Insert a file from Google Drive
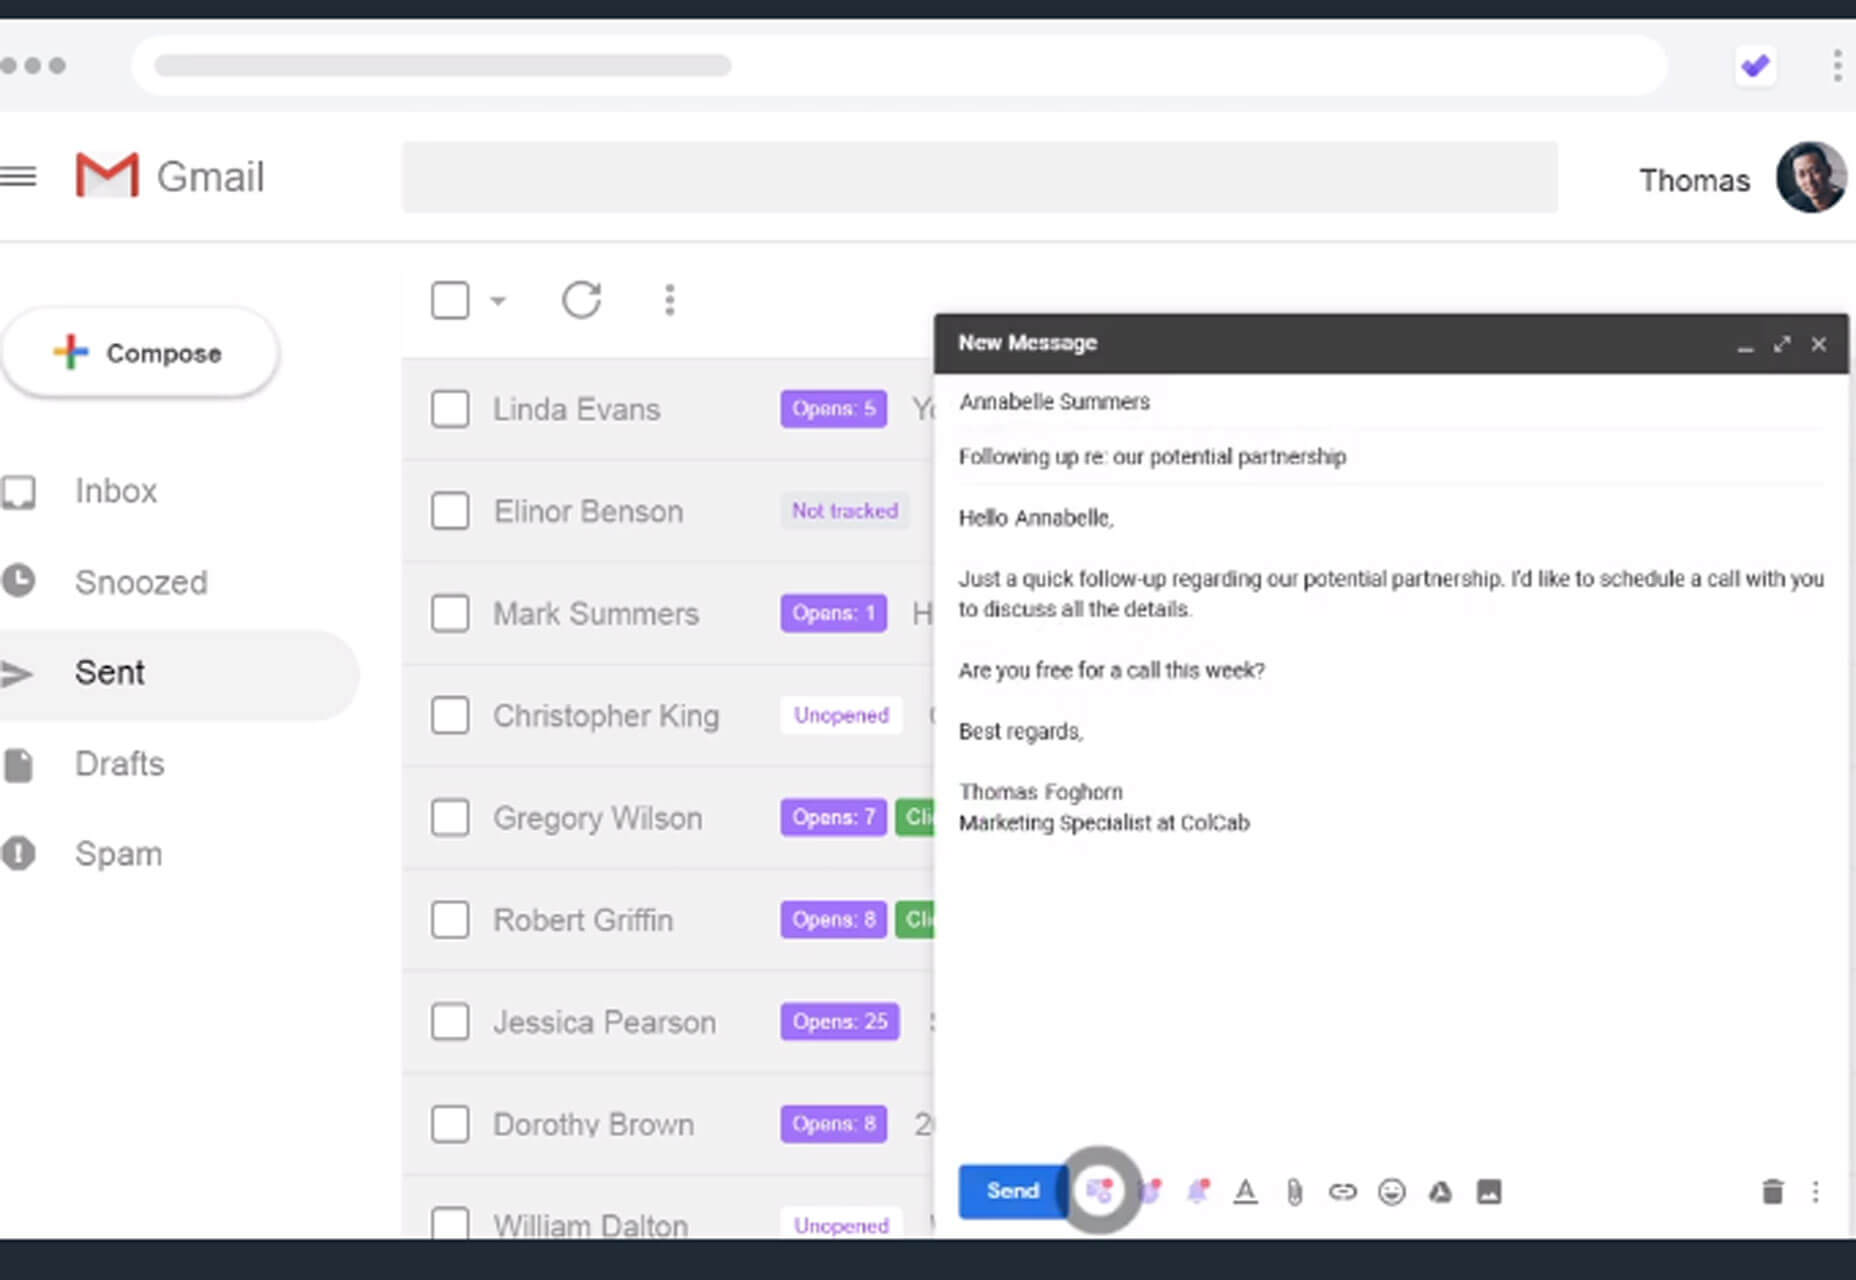This screenshot has width=1856, height=1280. pos(1440,1191)
